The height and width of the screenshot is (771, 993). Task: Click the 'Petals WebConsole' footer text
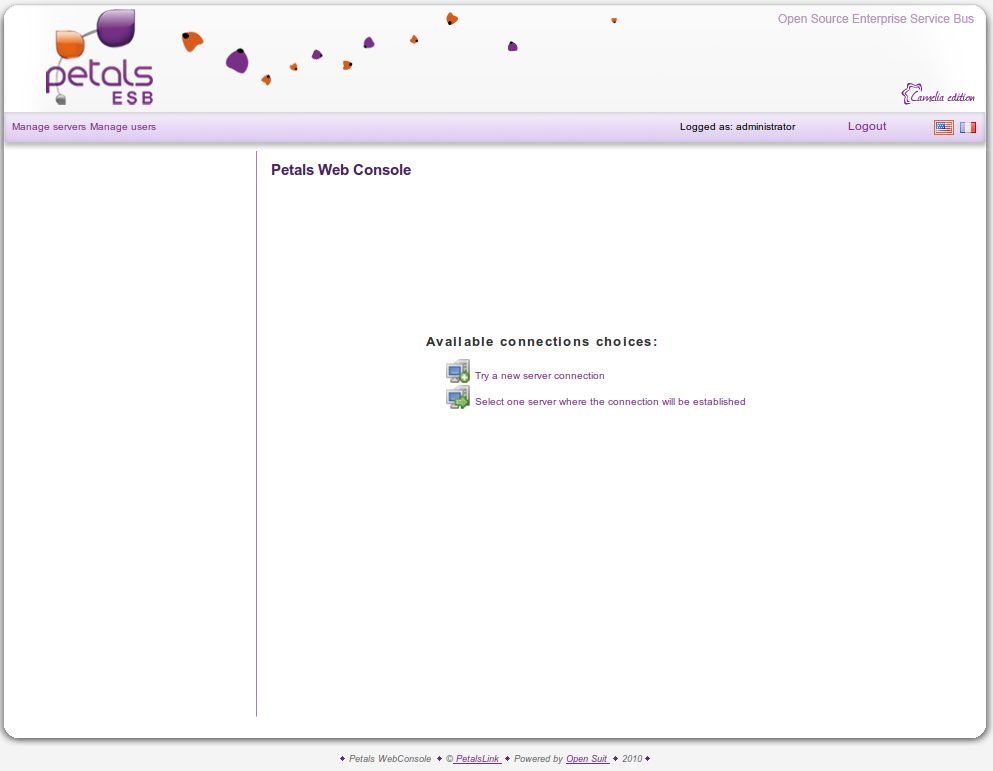tap(390, 759)
